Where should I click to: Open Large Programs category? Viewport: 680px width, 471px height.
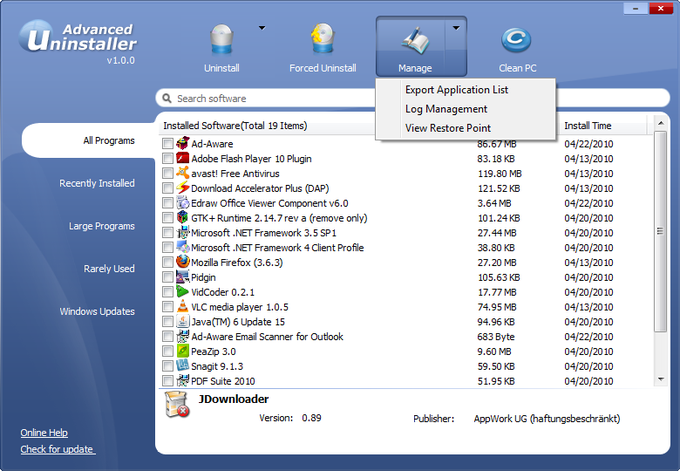[x=101, y=226]
